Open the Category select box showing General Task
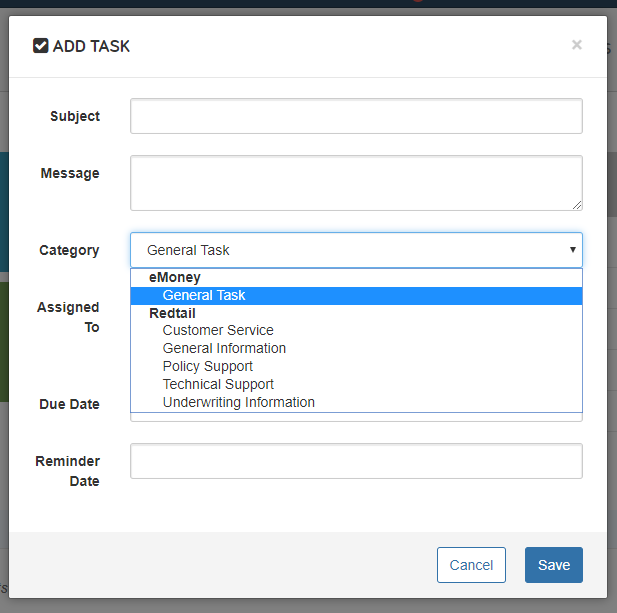The width and height of the screenshot is (617, 613). 356,250
